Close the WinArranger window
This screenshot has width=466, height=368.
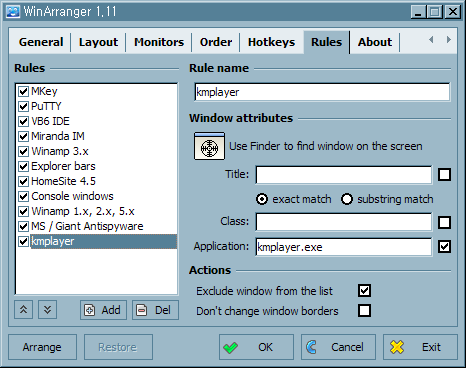[453, 12]
